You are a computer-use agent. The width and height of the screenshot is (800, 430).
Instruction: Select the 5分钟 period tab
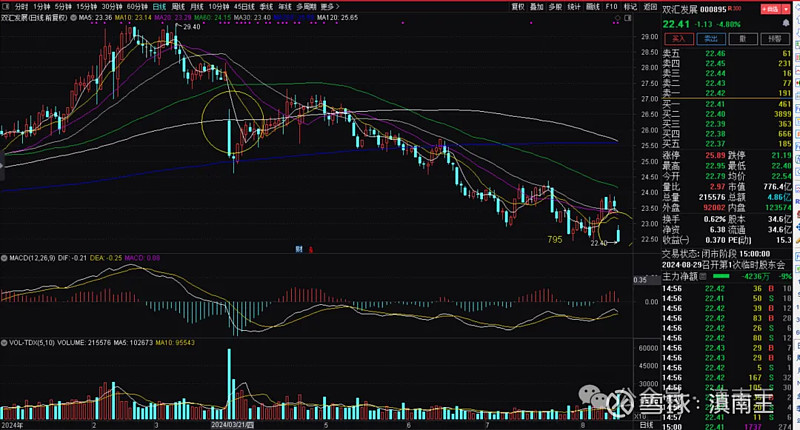63,7
